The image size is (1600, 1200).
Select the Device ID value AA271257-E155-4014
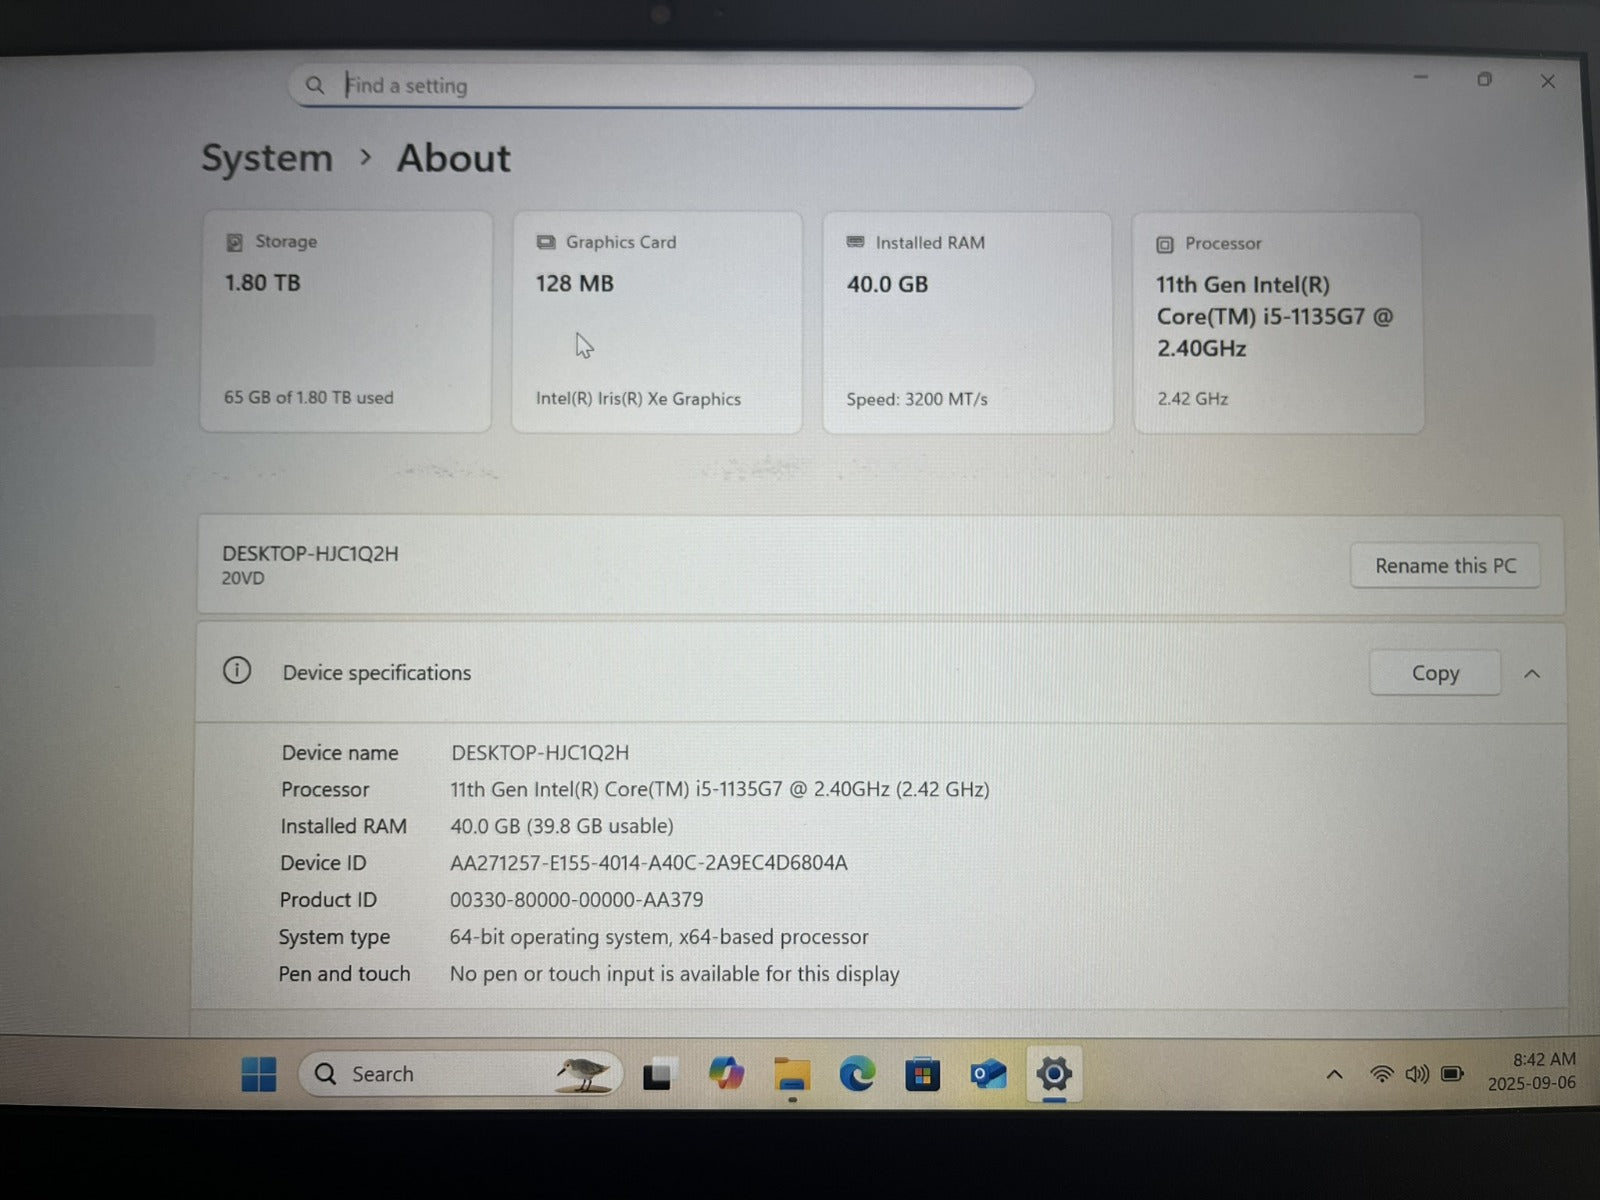tap(648, 862)
